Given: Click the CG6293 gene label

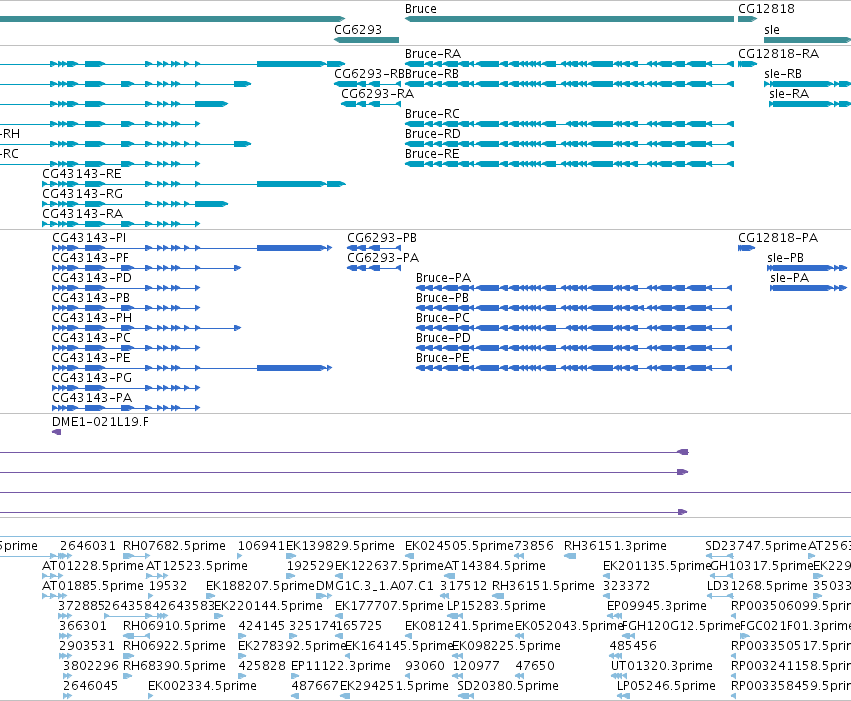Looking at the screenshot, I should coord(358,29).
